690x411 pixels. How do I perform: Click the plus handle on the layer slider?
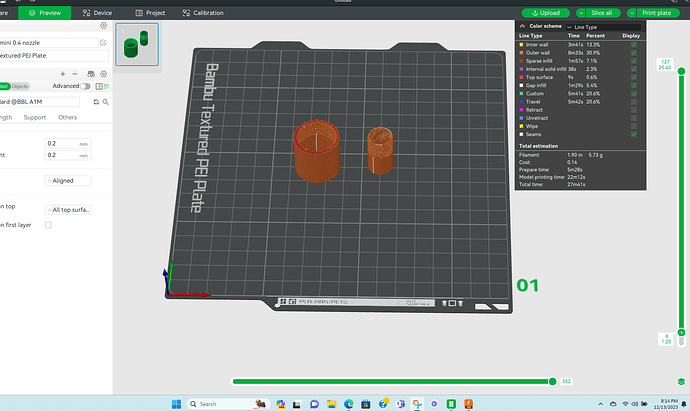681,333
